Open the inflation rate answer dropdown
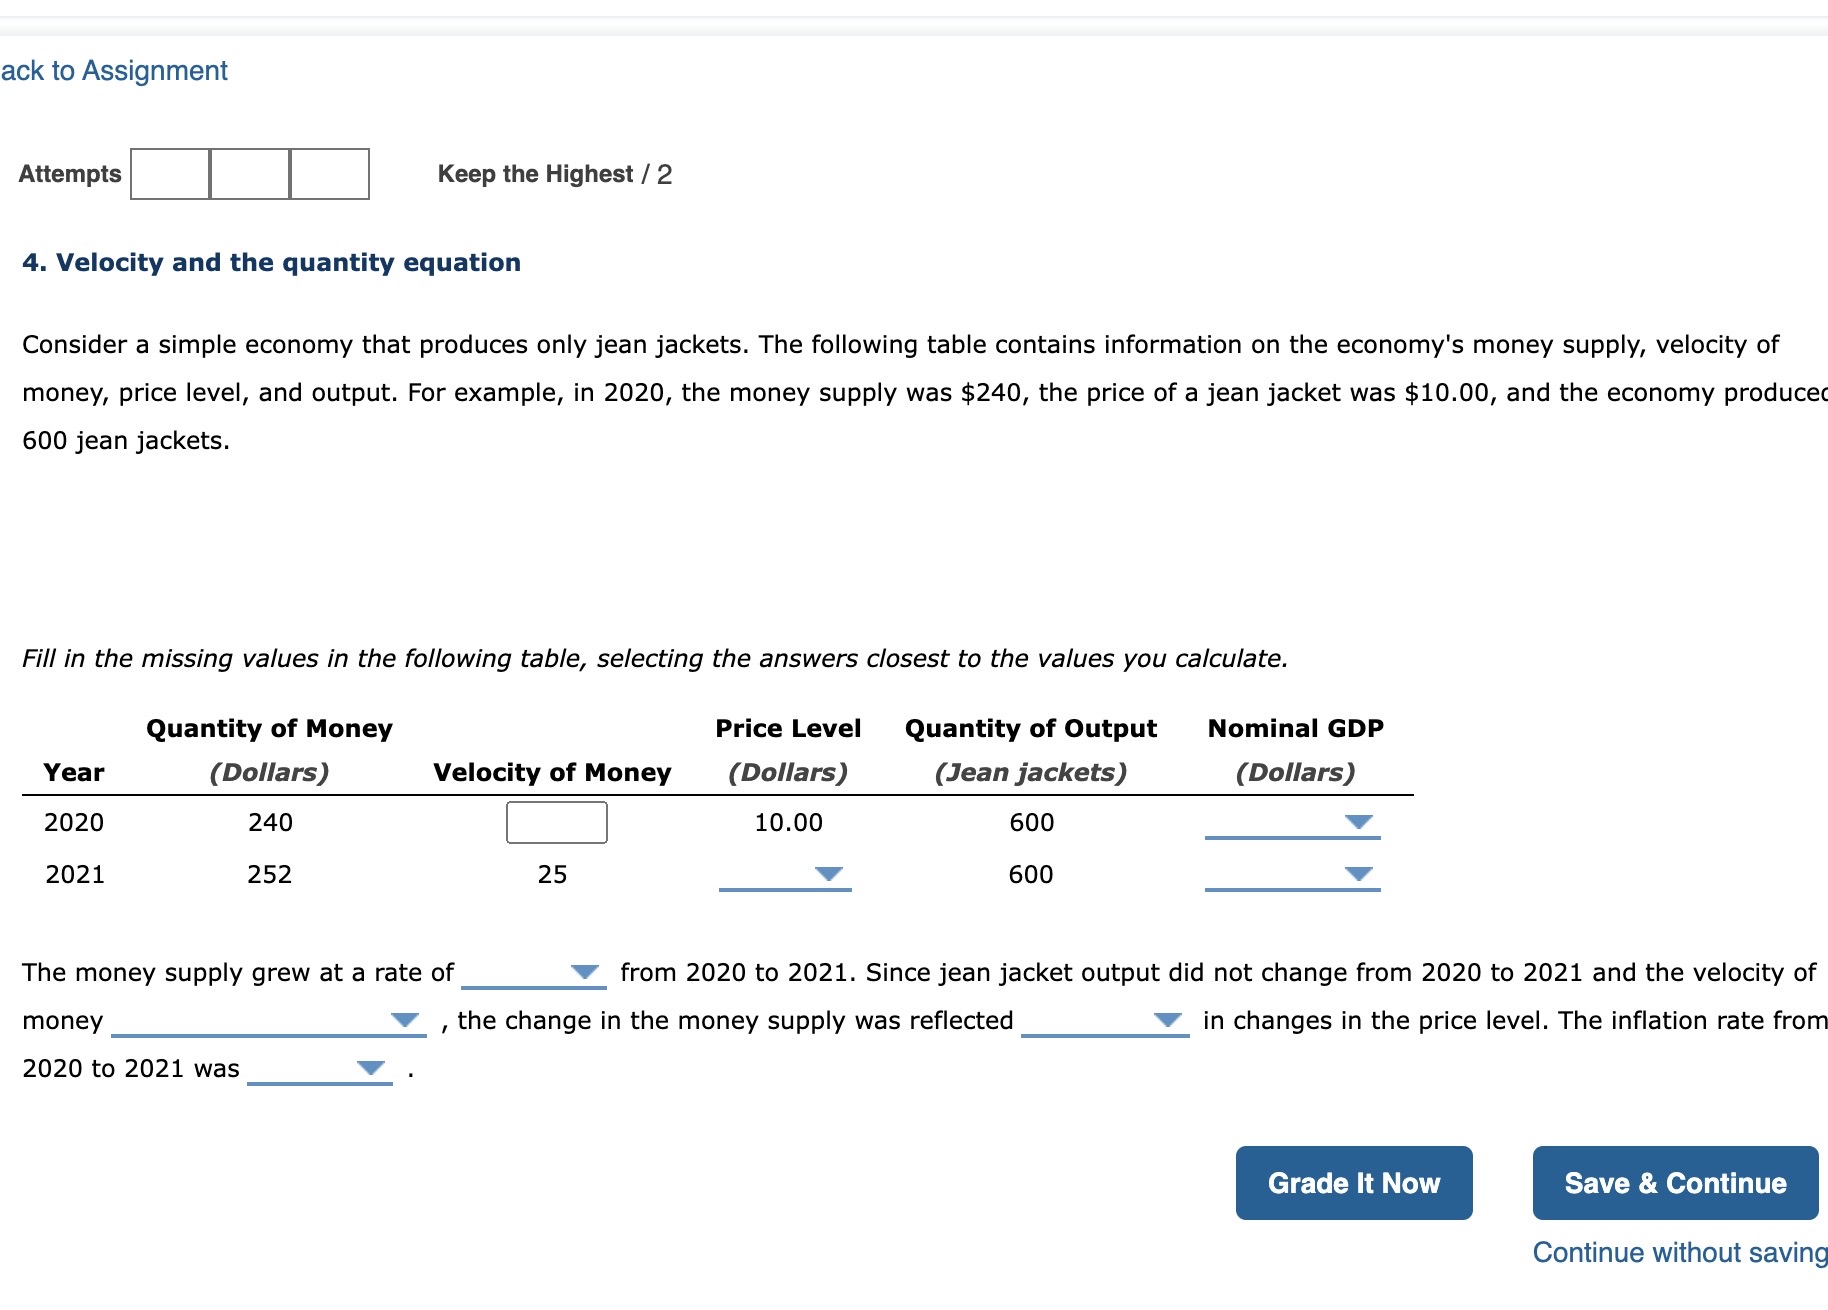 tap(320, 1071)
